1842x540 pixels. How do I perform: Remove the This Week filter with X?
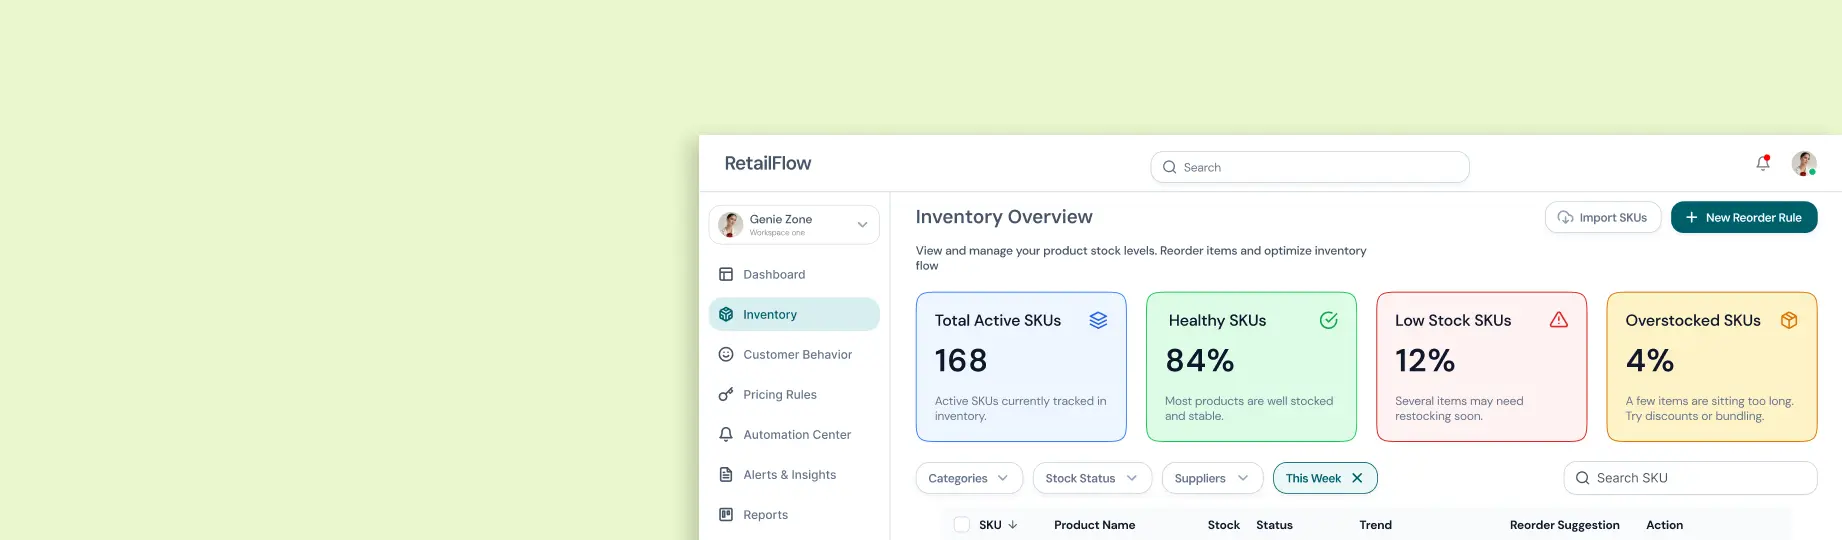[1357, 478]
